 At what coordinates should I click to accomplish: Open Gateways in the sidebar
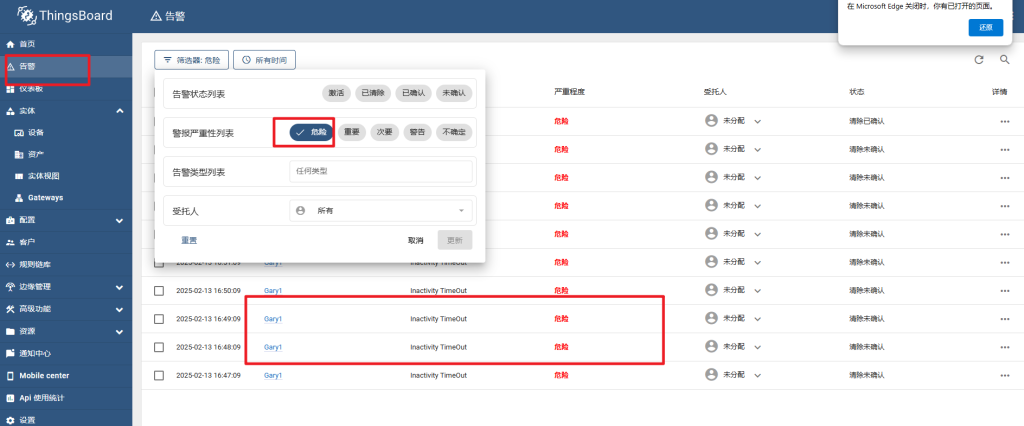coord(66,197)
